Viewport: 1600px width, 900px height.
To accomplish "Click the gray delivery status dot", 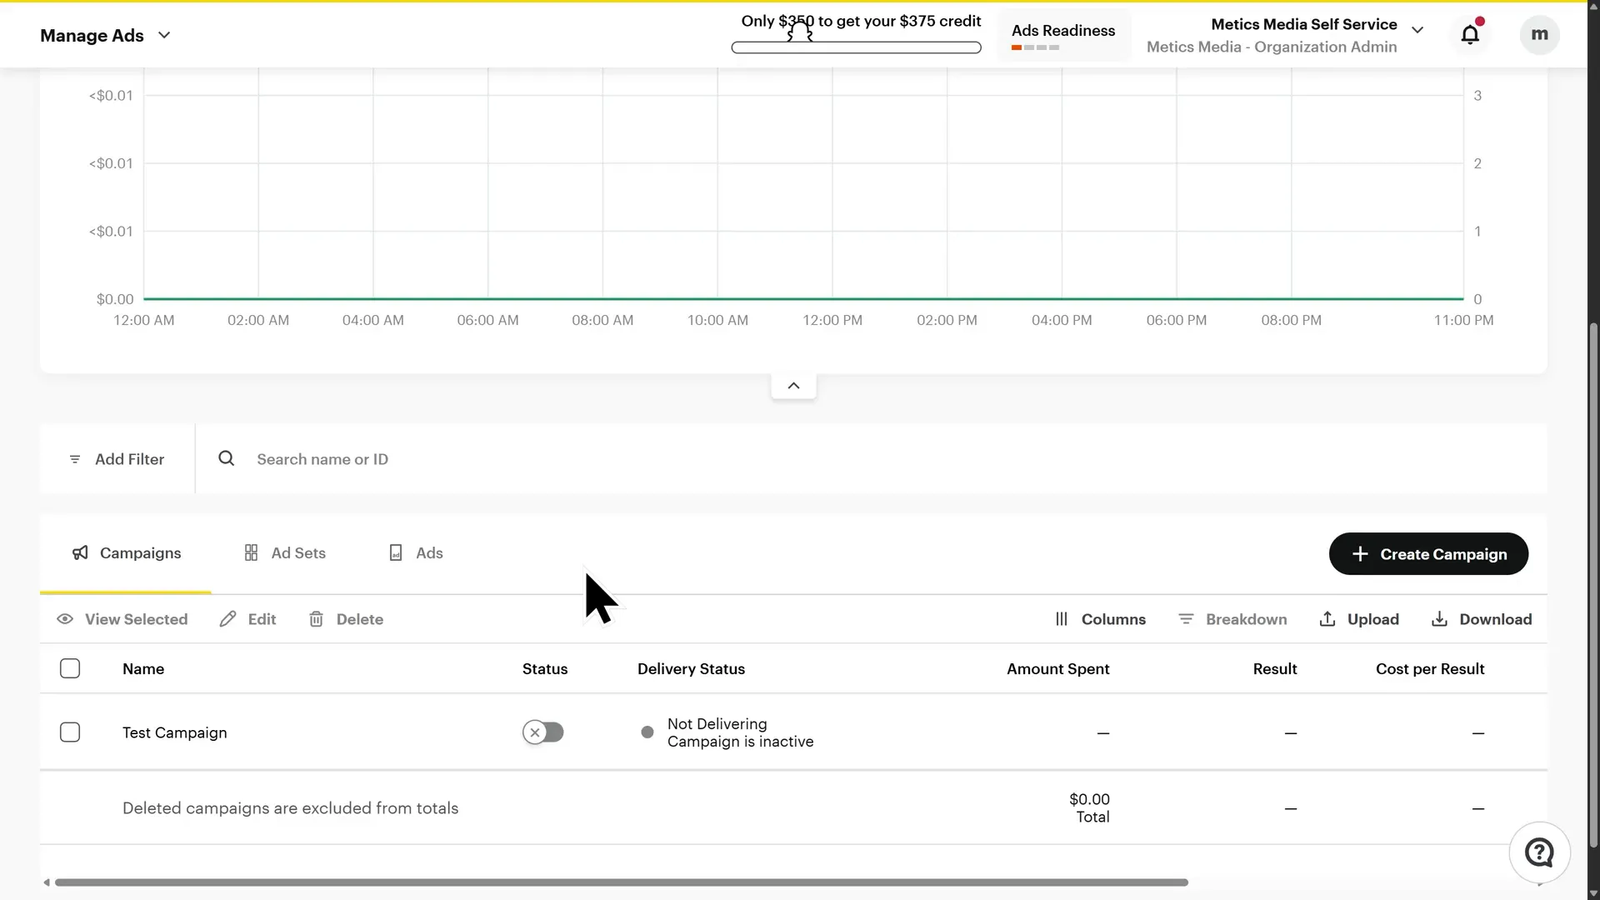I will (647, 732).
